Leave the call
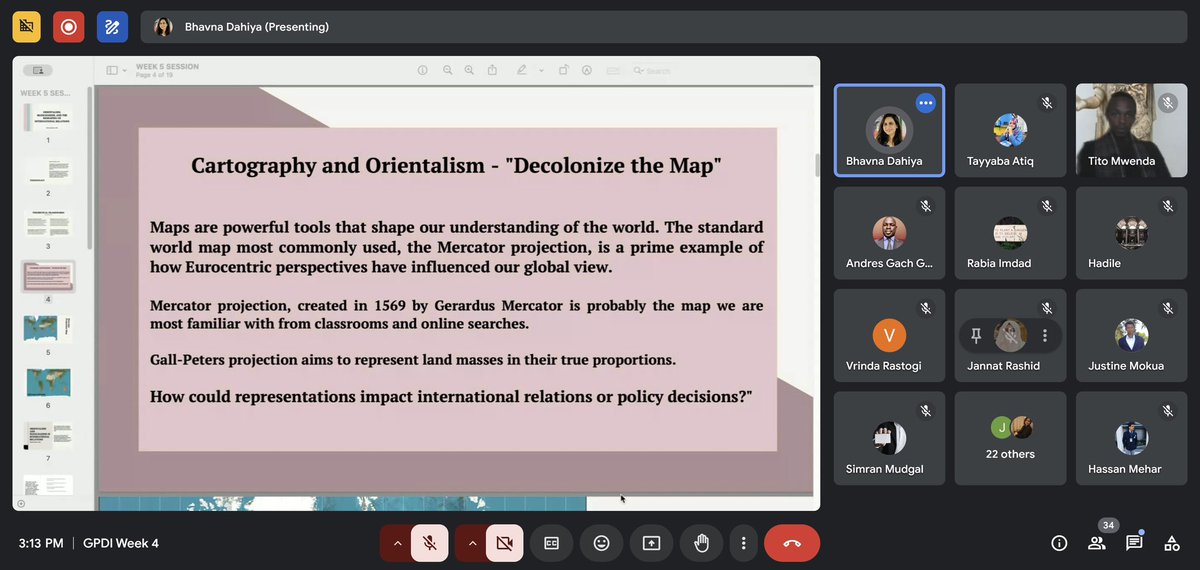The image size is (1200, 570). click(x=792, y=543)
